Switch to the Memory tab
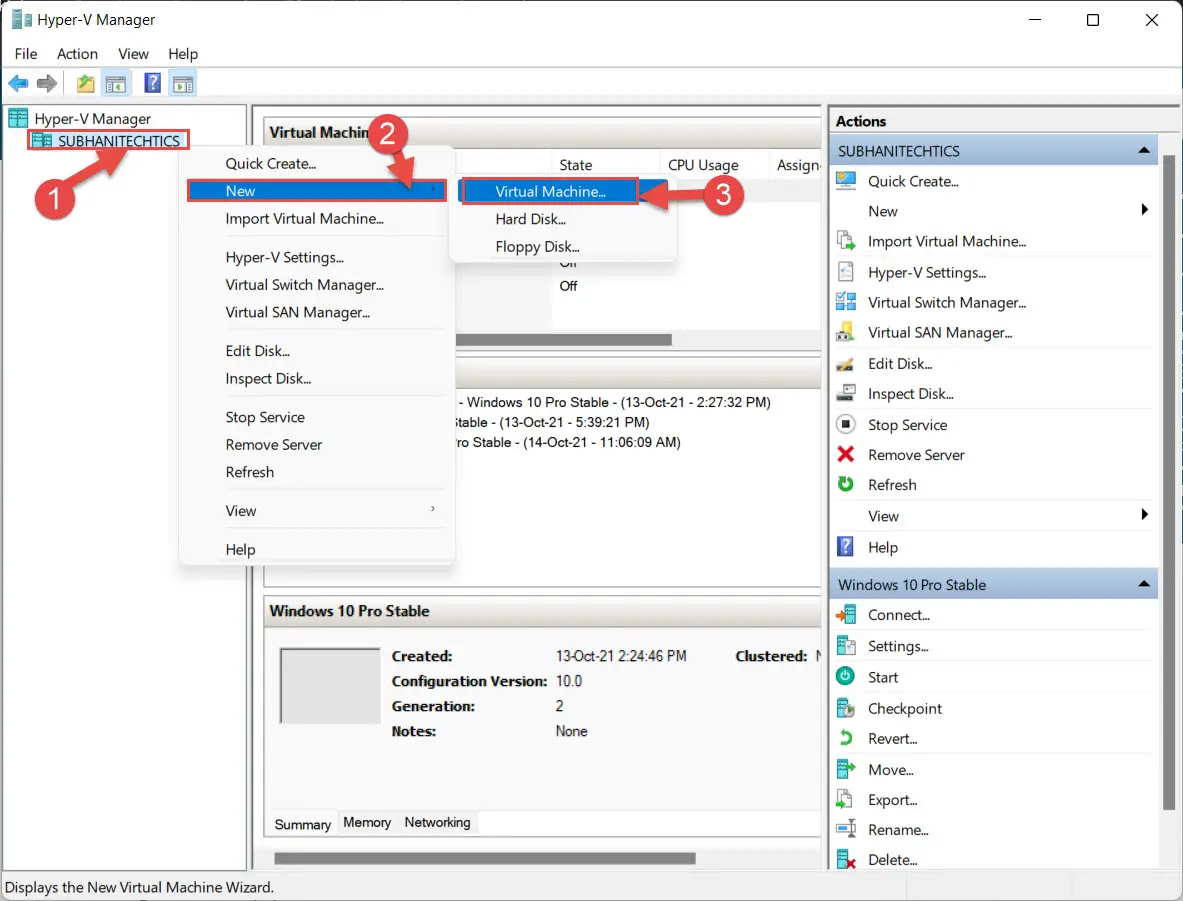 click(367, 822)
